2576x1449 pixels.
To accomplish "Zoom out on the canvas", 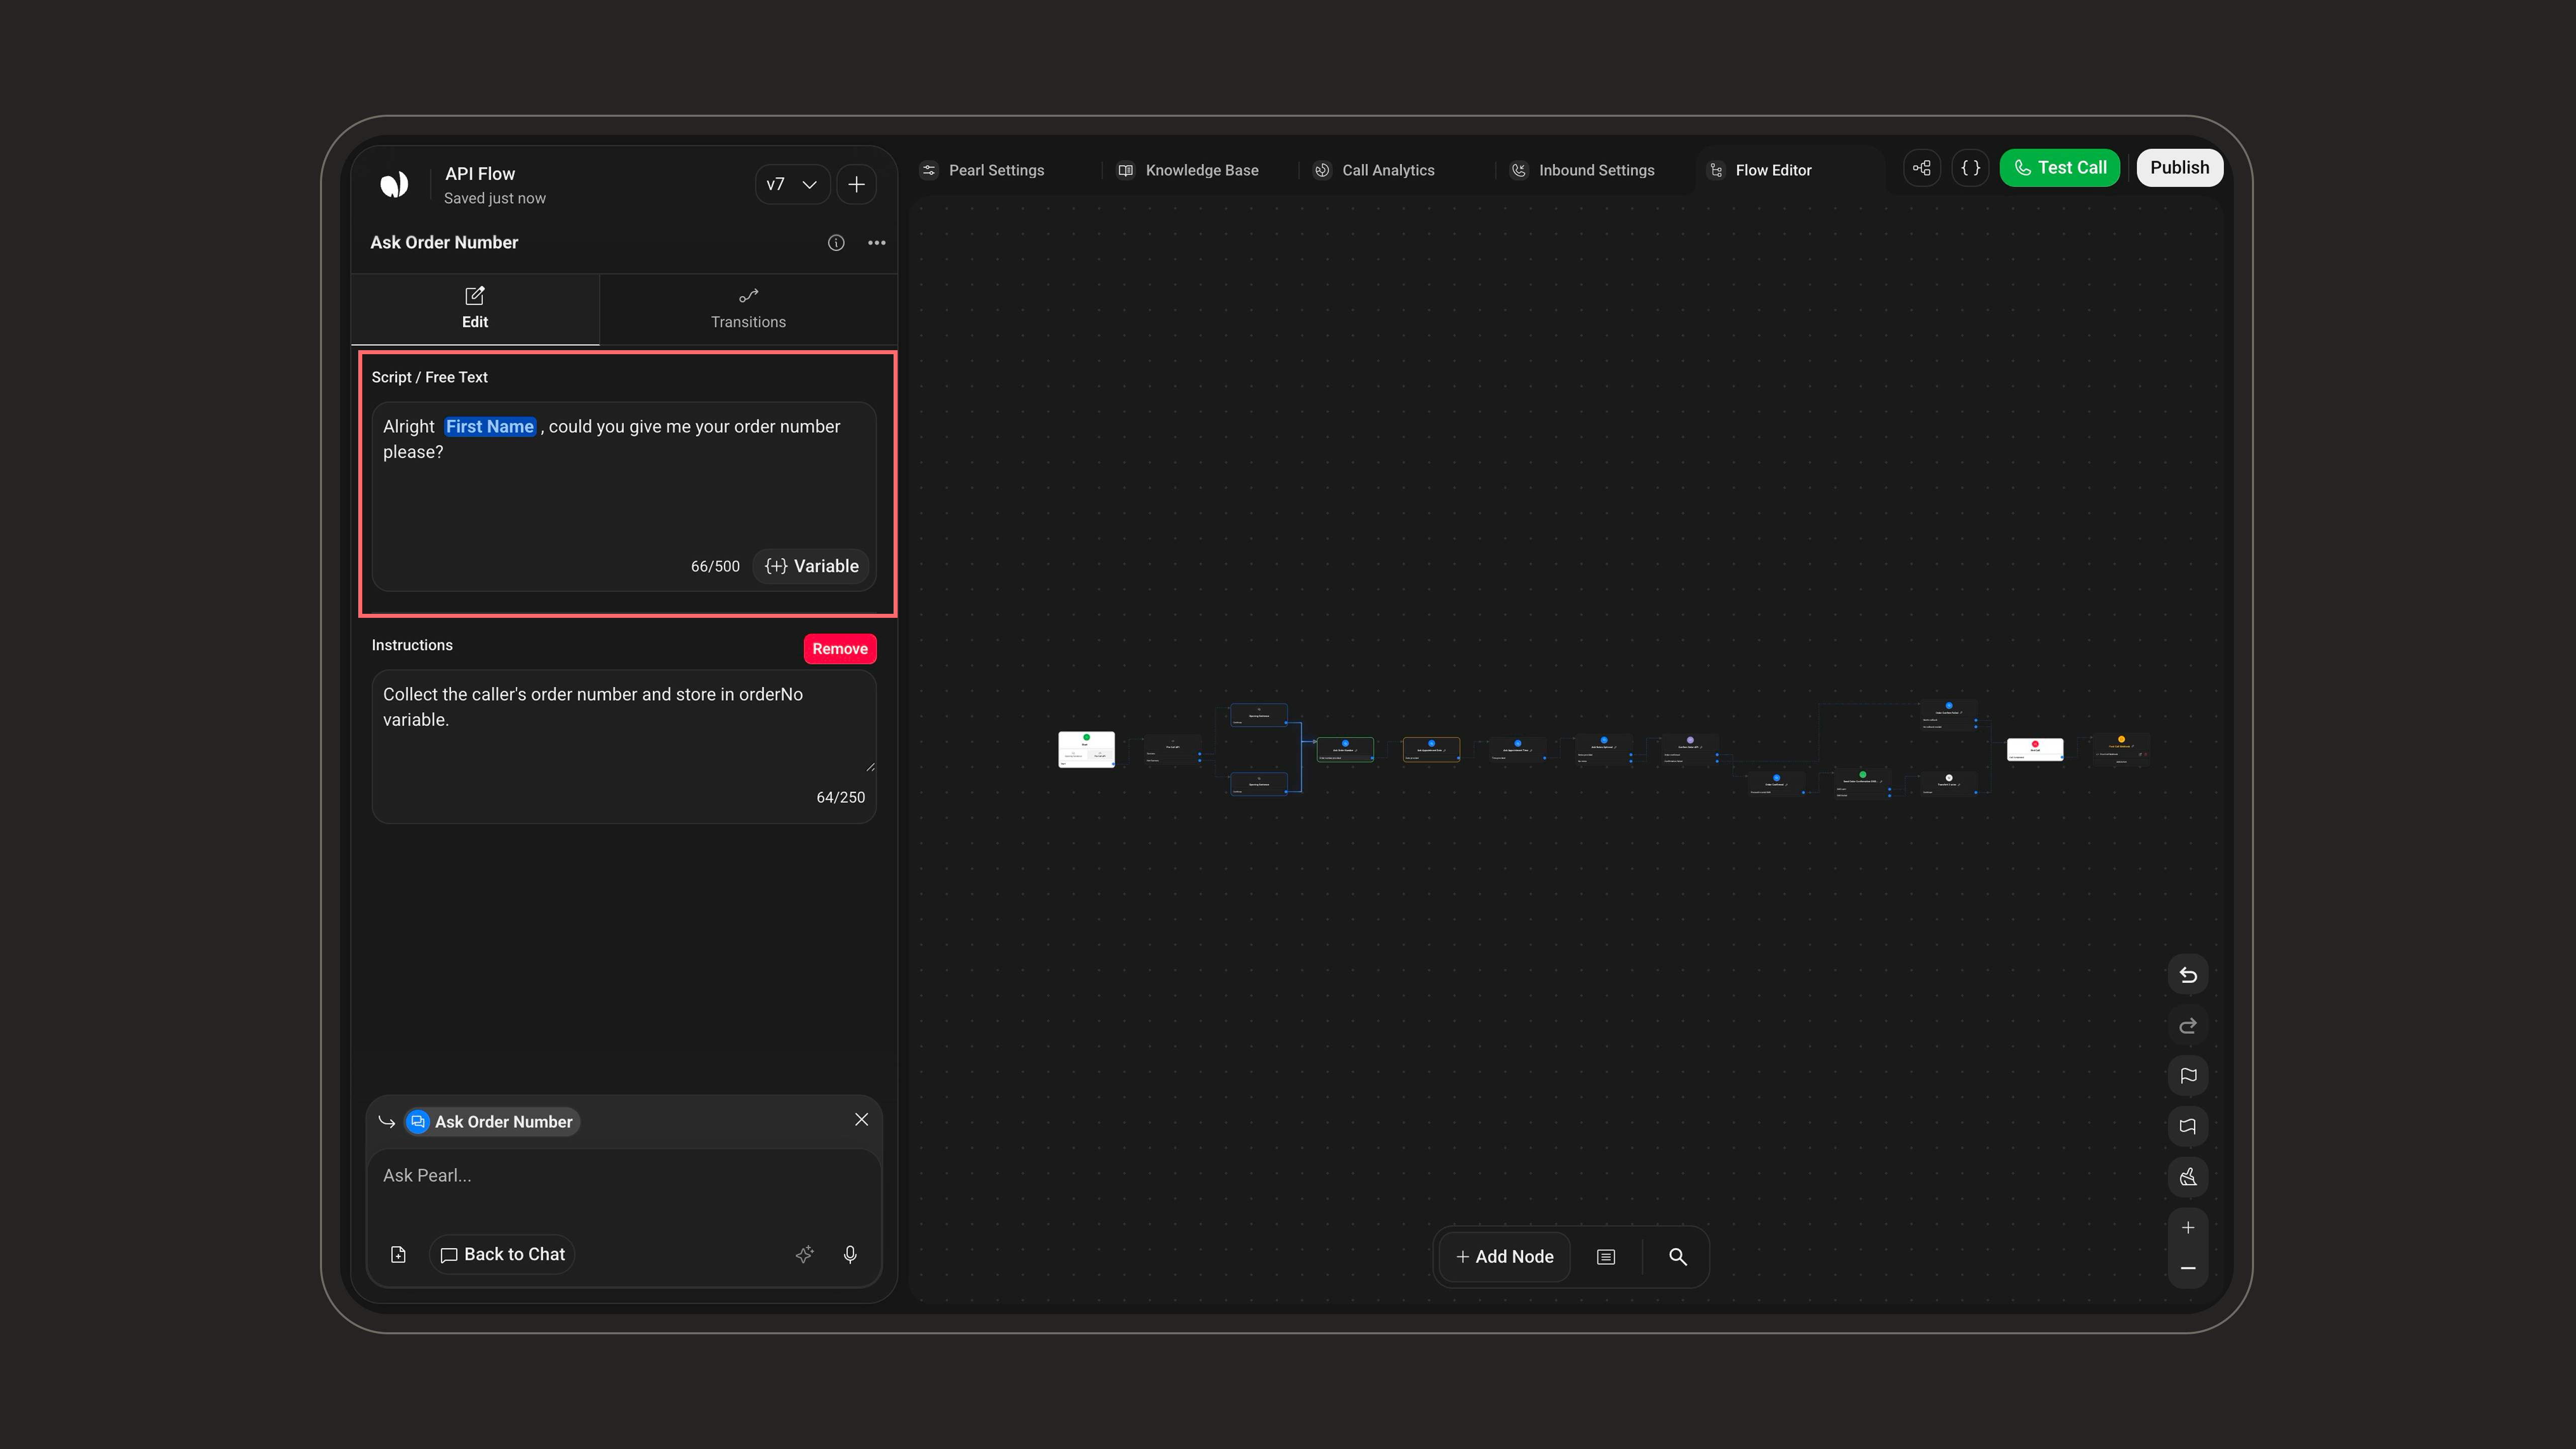I will (2188, 1268).
